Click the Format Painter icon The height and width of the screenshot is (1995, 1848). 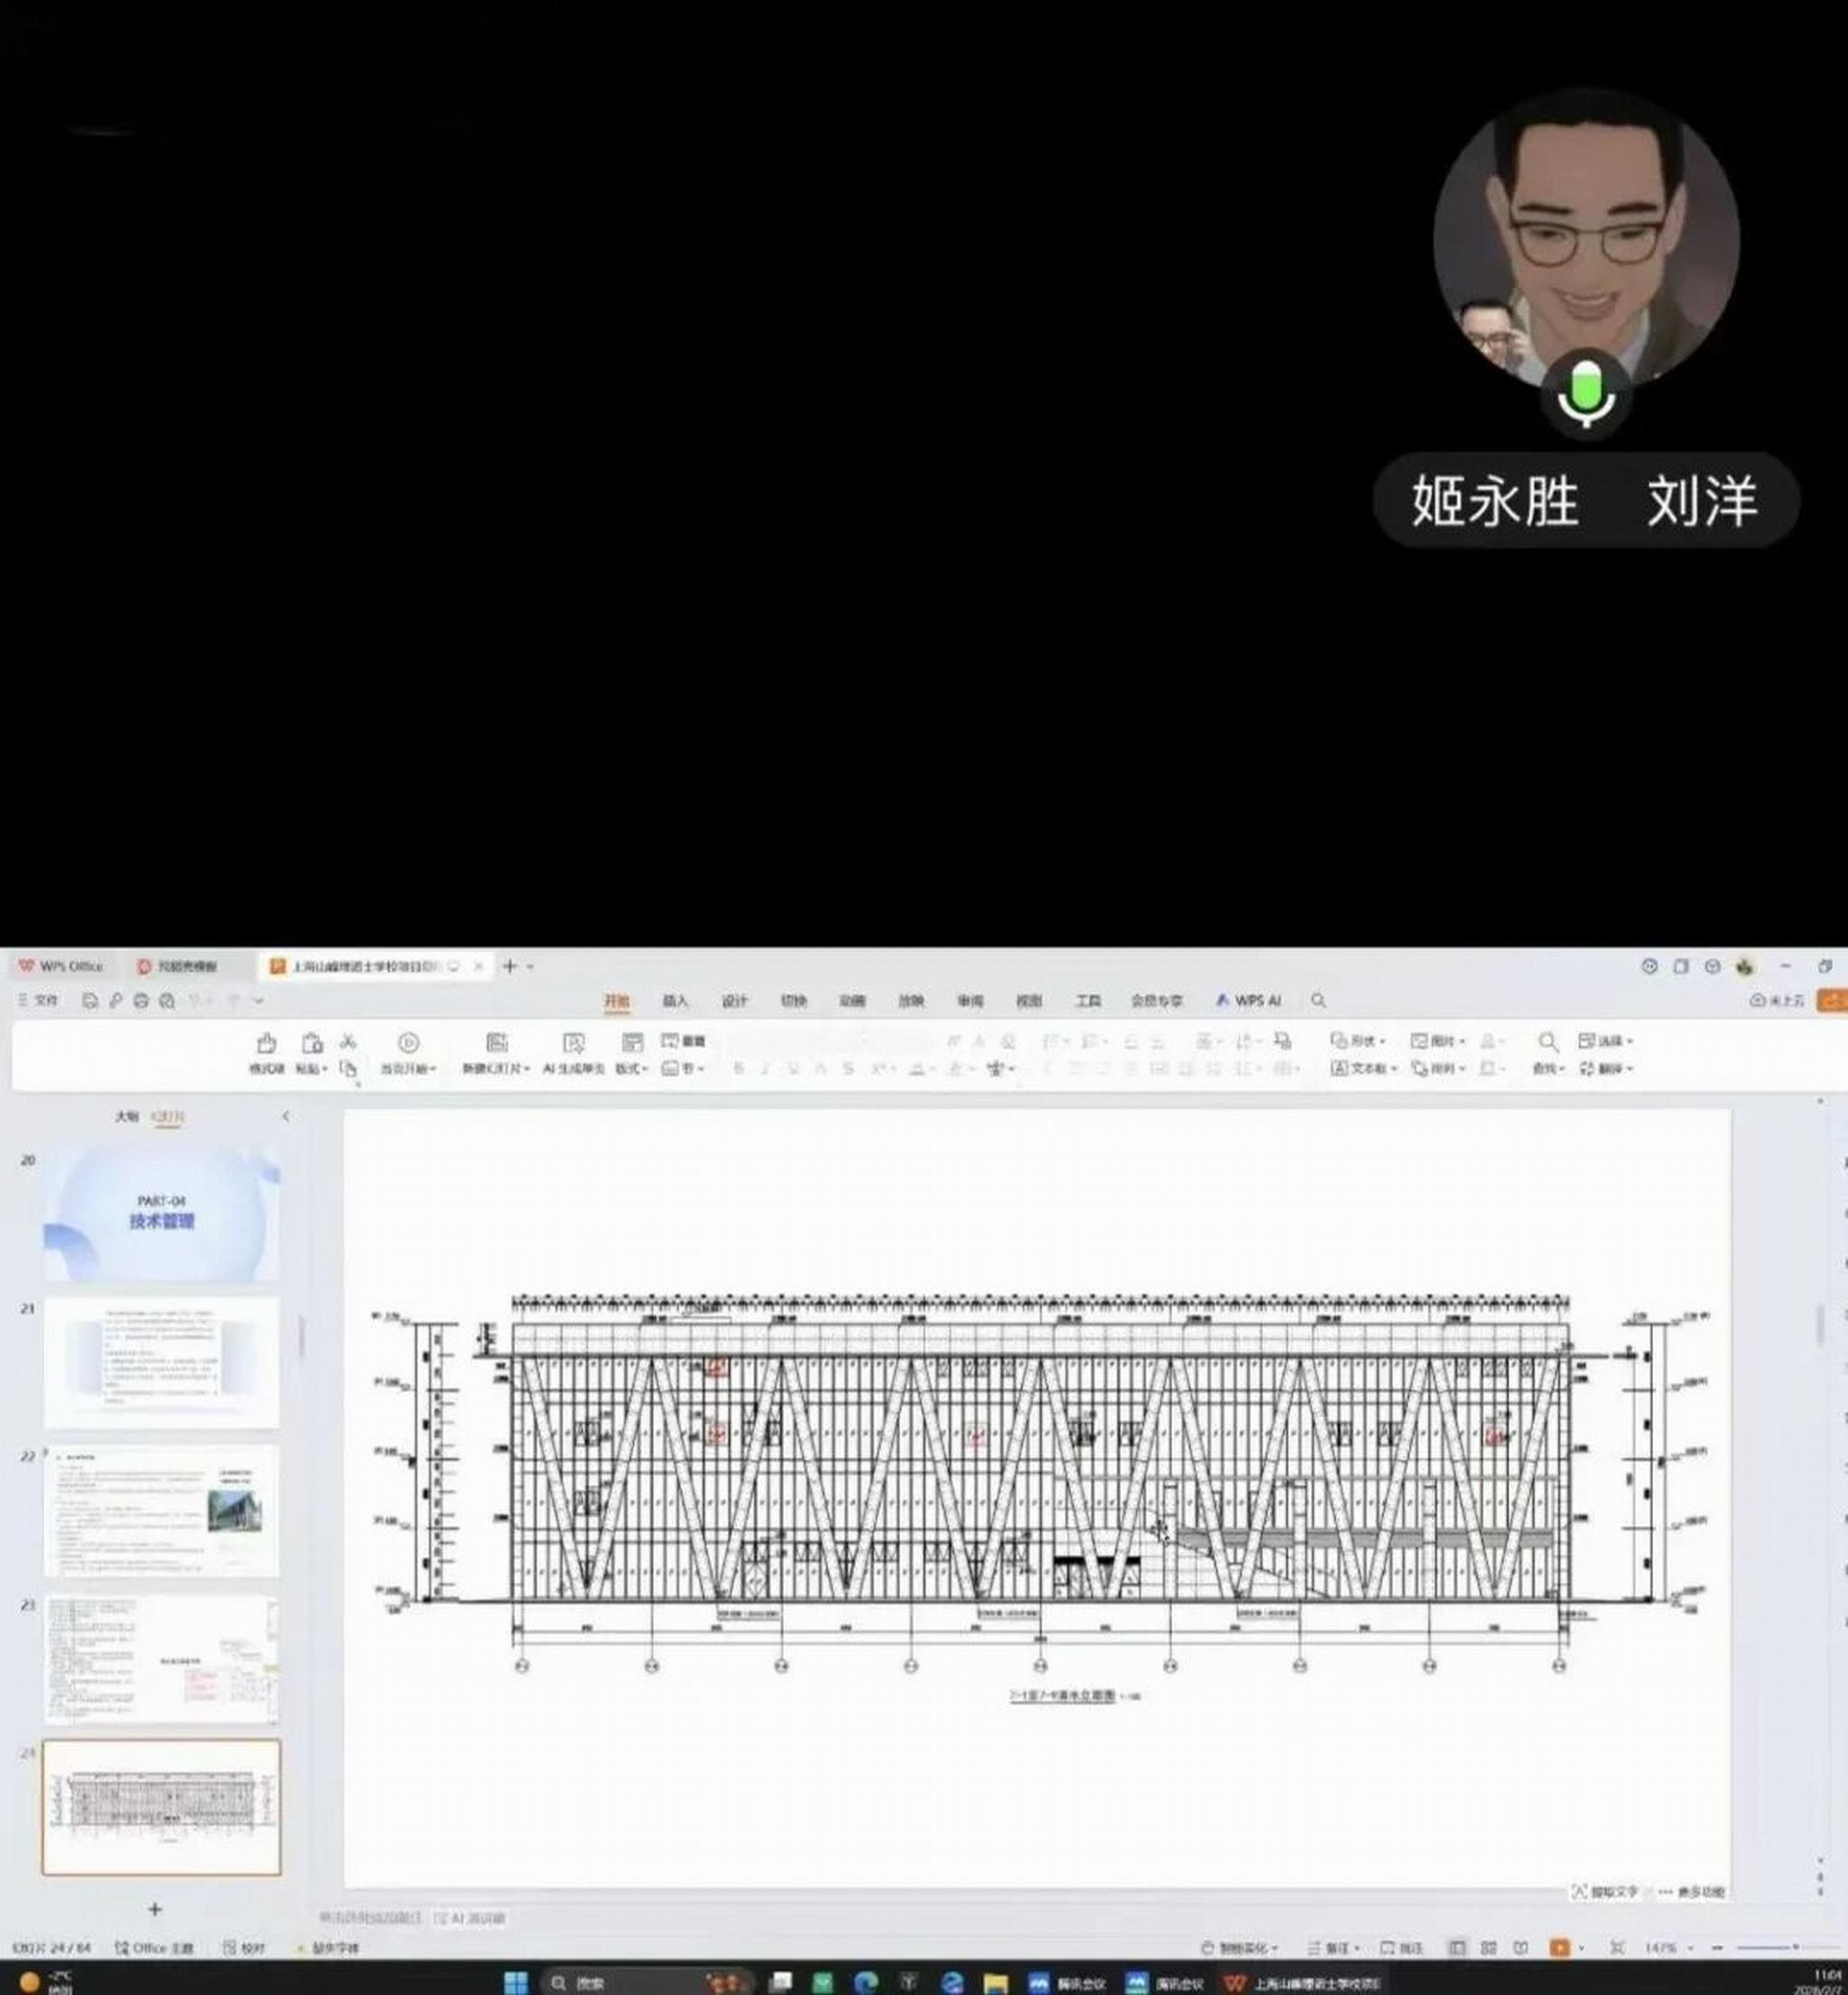tap(266, 1044)
